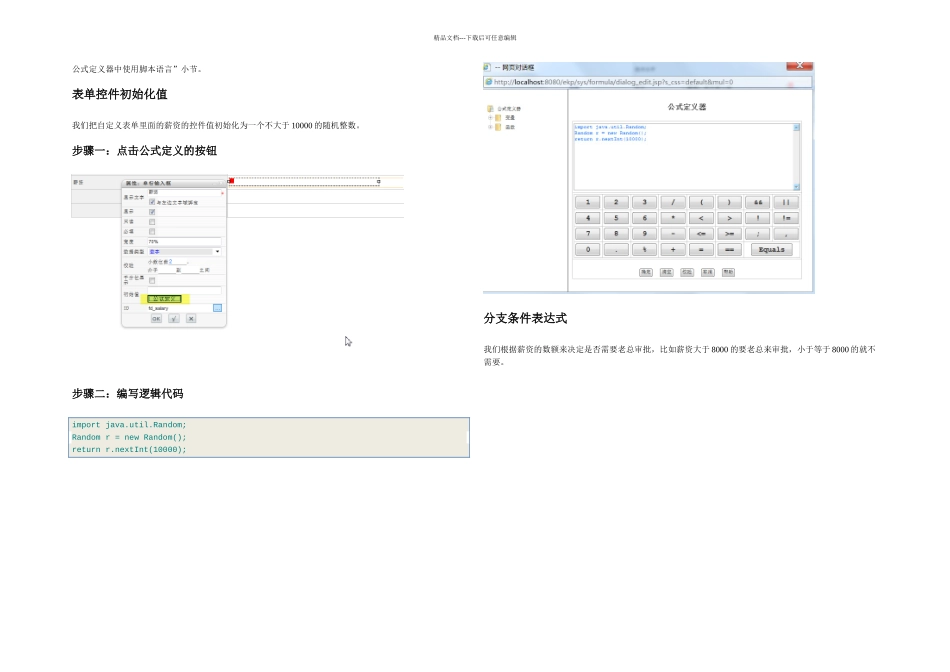950x672 pixels.
Task: Click the greater-than (>) keypad button
Action: (729, 218)
